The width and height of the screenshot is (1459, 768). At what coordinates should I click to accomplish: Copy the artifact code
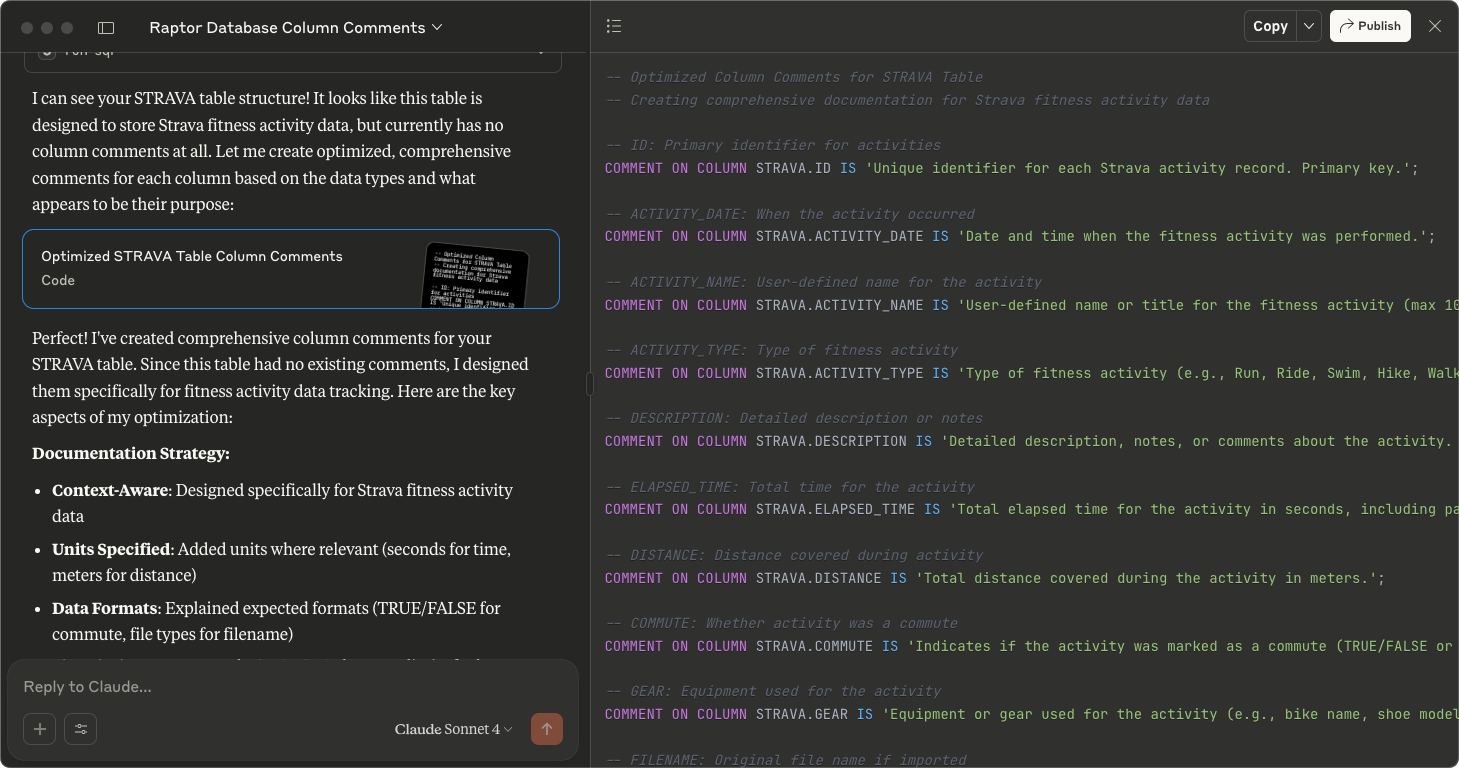click(1270, 26)
